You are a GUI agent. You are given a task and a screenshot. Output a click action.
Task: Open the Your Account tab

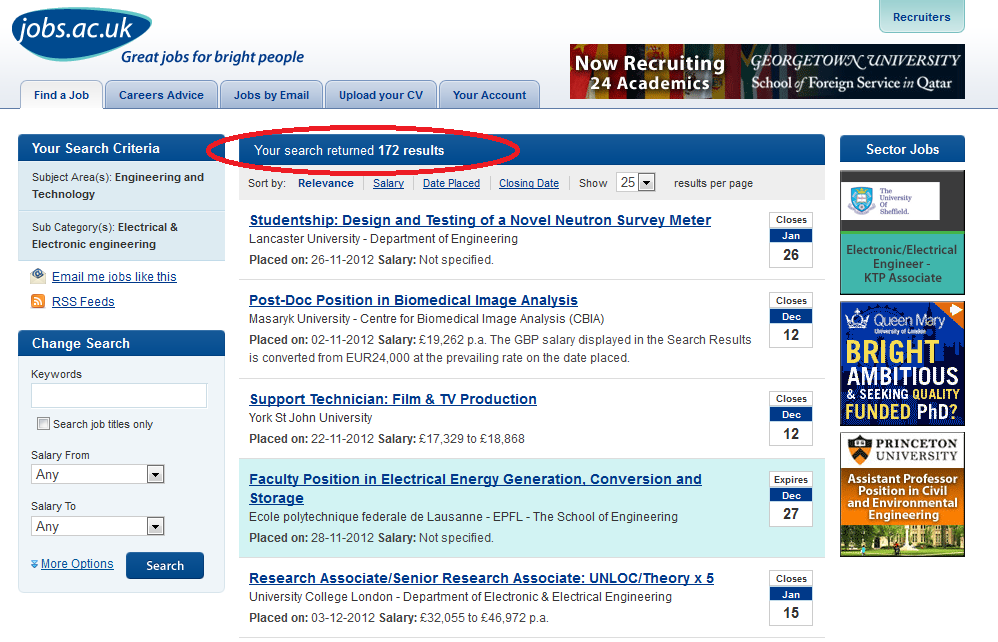click(489, 95)
